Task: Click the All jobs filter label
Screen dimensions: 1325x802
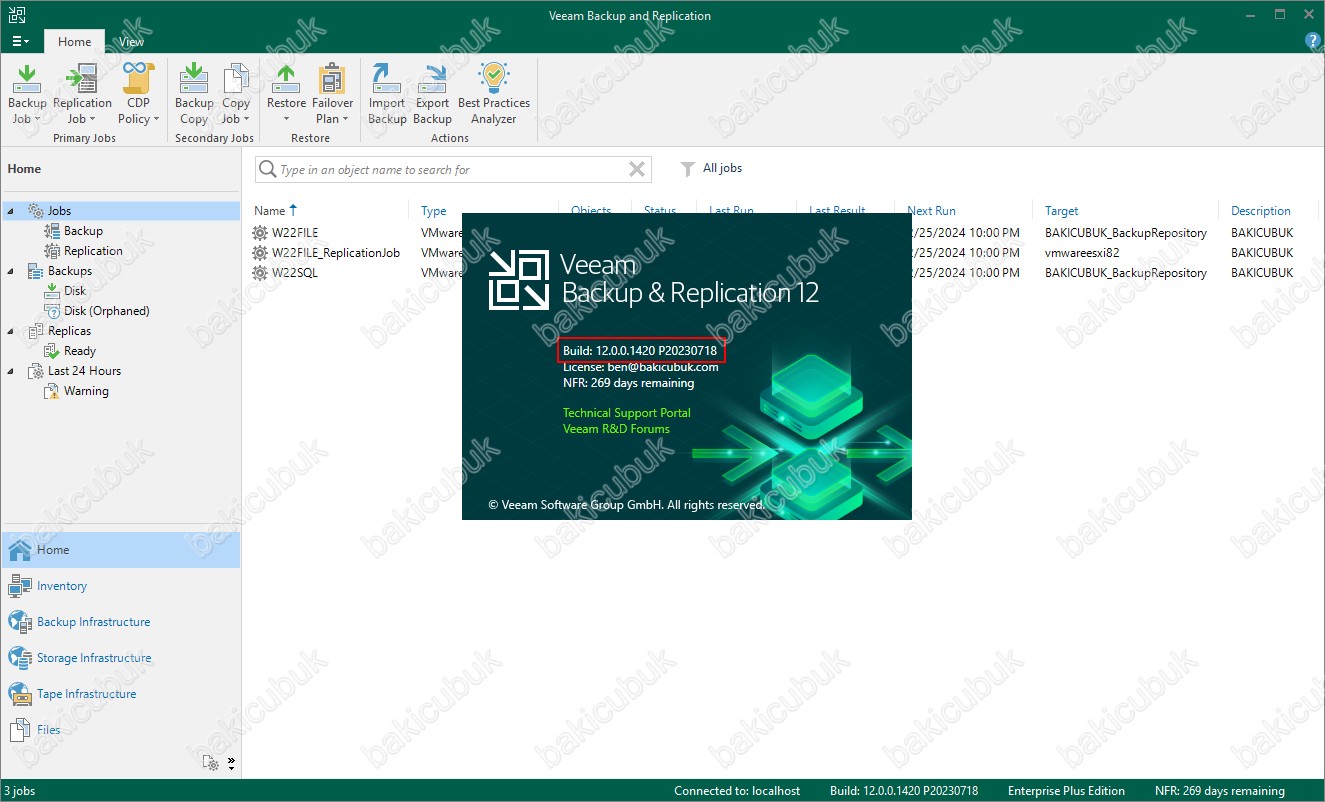Action: point(722,168)
